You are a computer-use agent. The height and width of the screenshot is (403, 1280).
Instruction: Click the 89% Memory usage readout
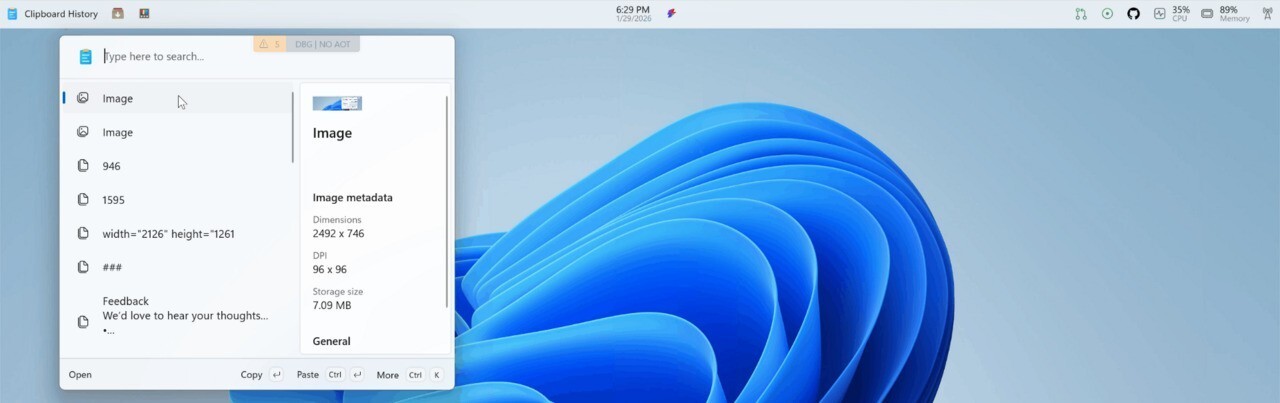tap(1234, 14)
